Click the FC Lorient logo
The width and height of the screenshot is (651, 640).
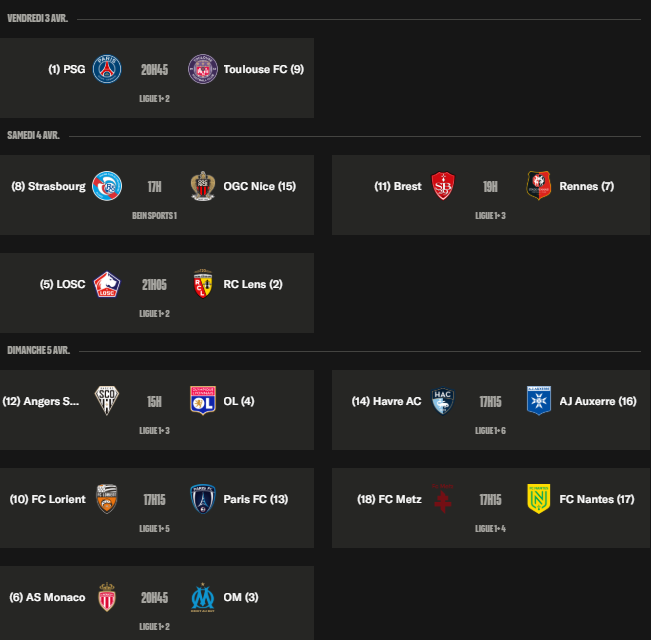click(x=107, y=499)
